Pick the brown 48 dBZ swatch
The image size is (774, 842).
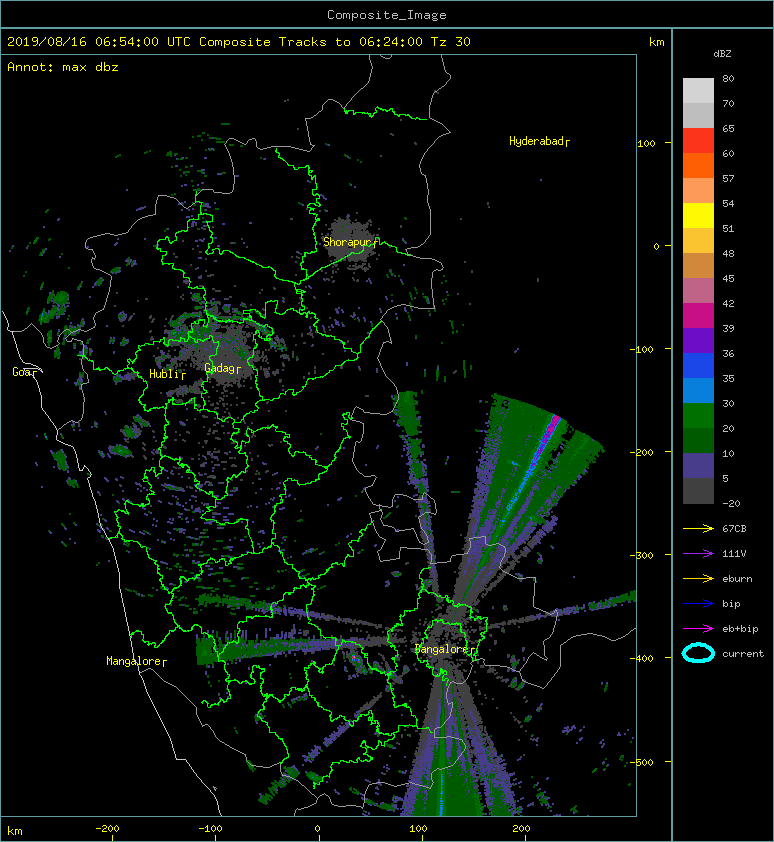[698, 265]
